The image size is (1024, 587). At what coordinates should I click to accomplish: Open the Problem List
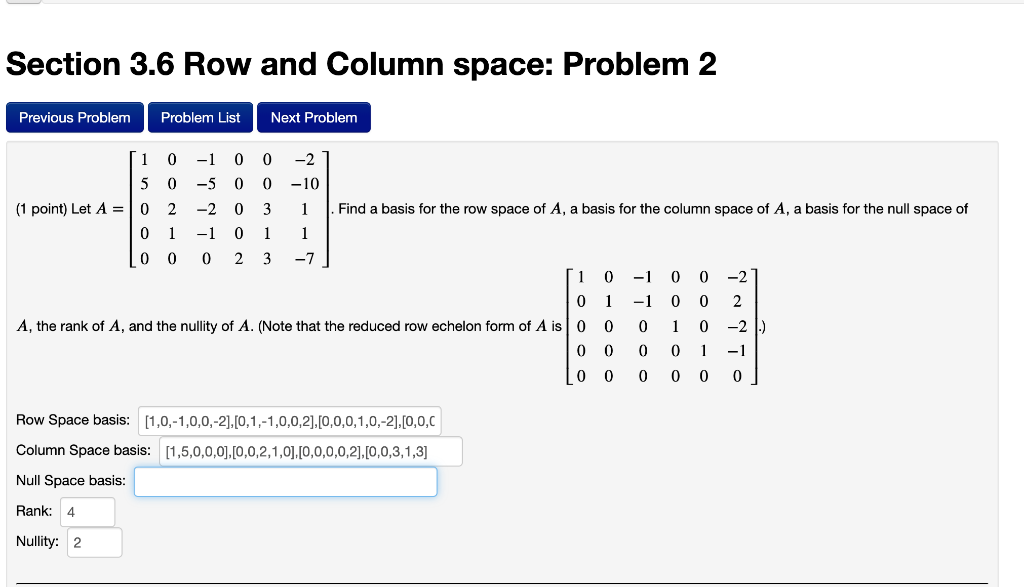click(200, 117)
